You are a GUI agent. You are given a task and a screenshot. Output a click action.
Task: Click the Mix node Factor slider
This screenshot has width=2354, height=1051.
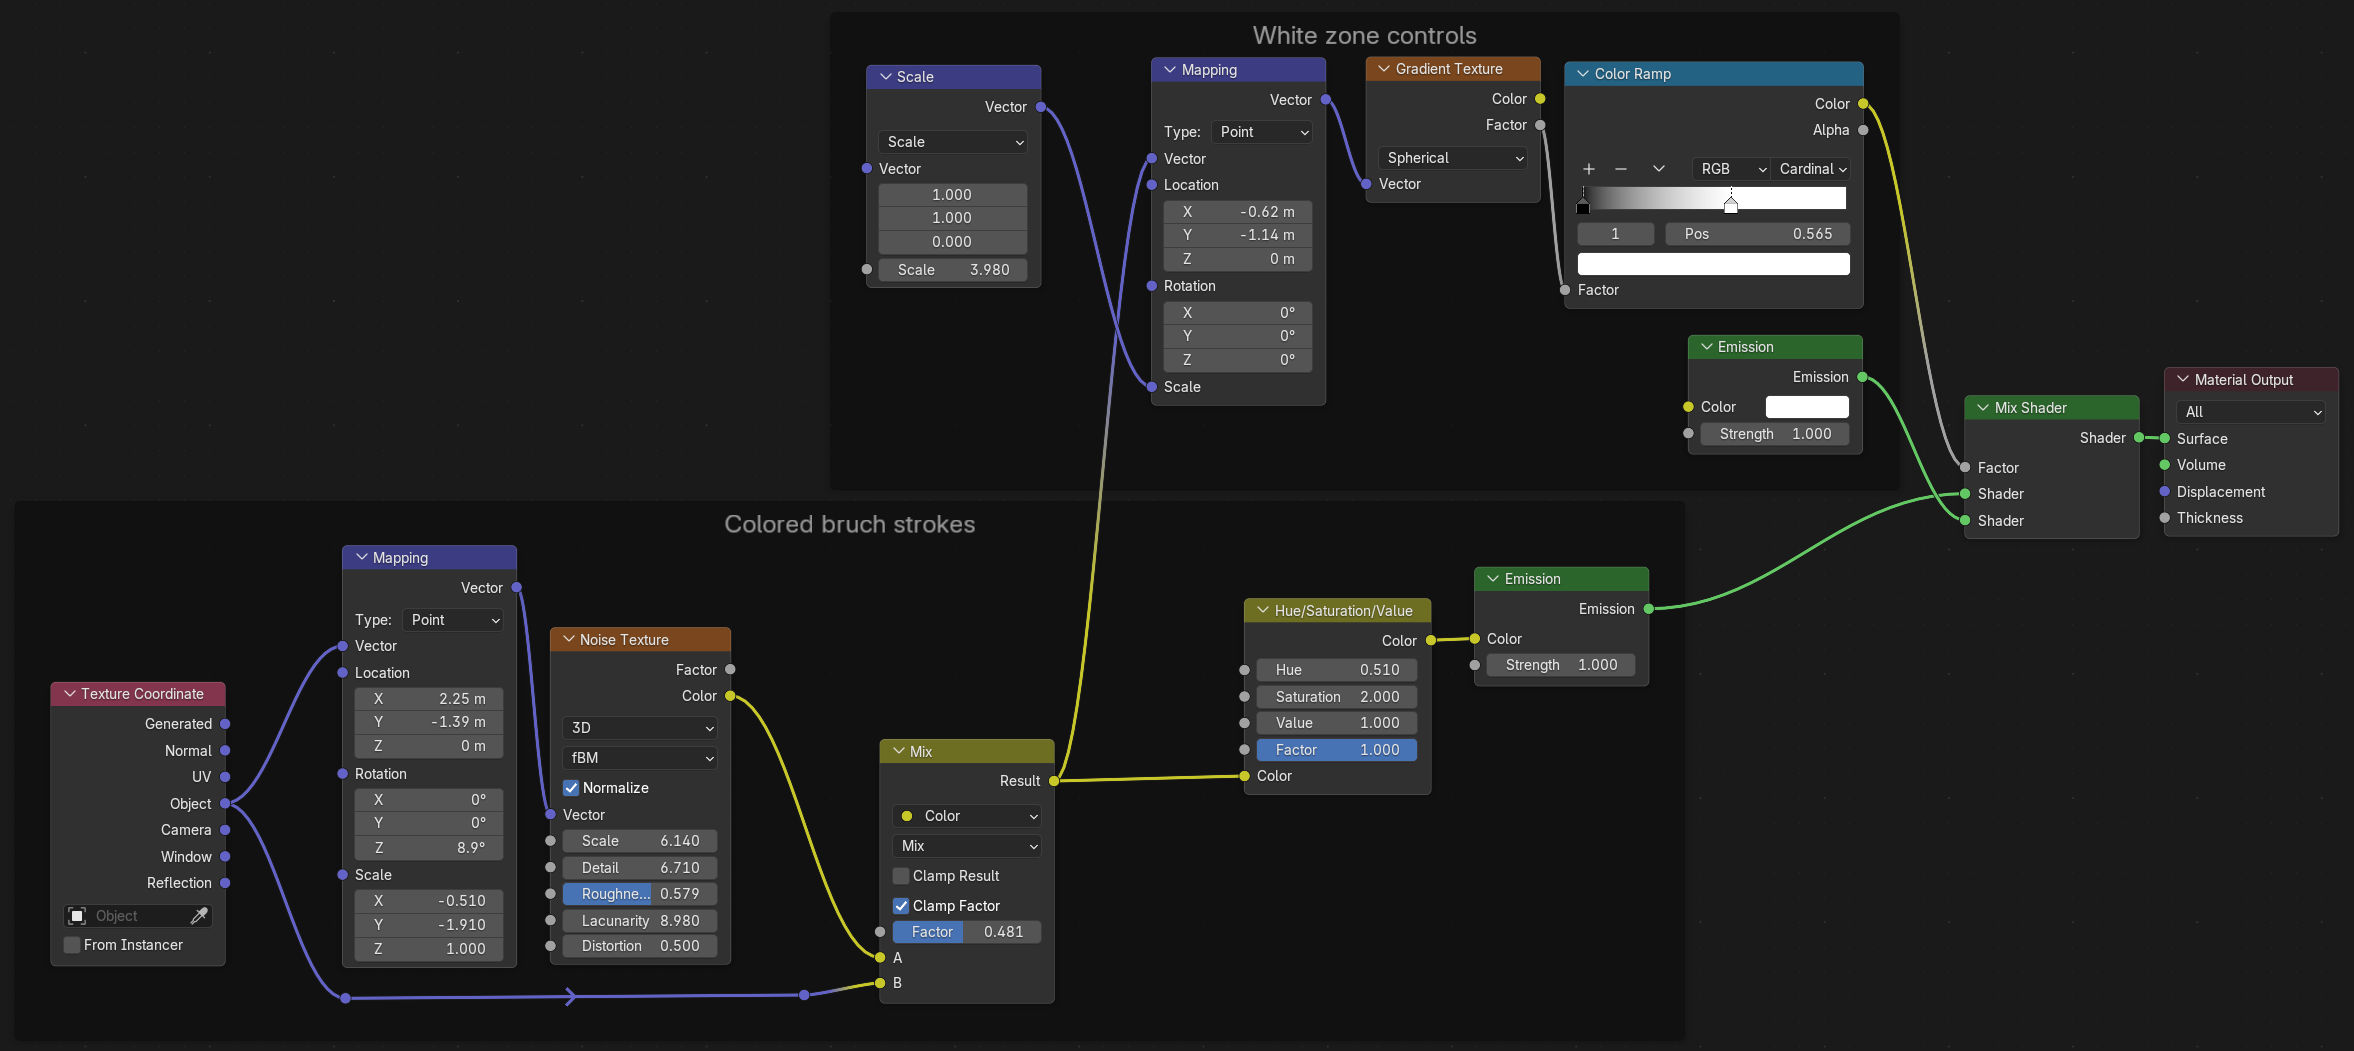(966, 932)
